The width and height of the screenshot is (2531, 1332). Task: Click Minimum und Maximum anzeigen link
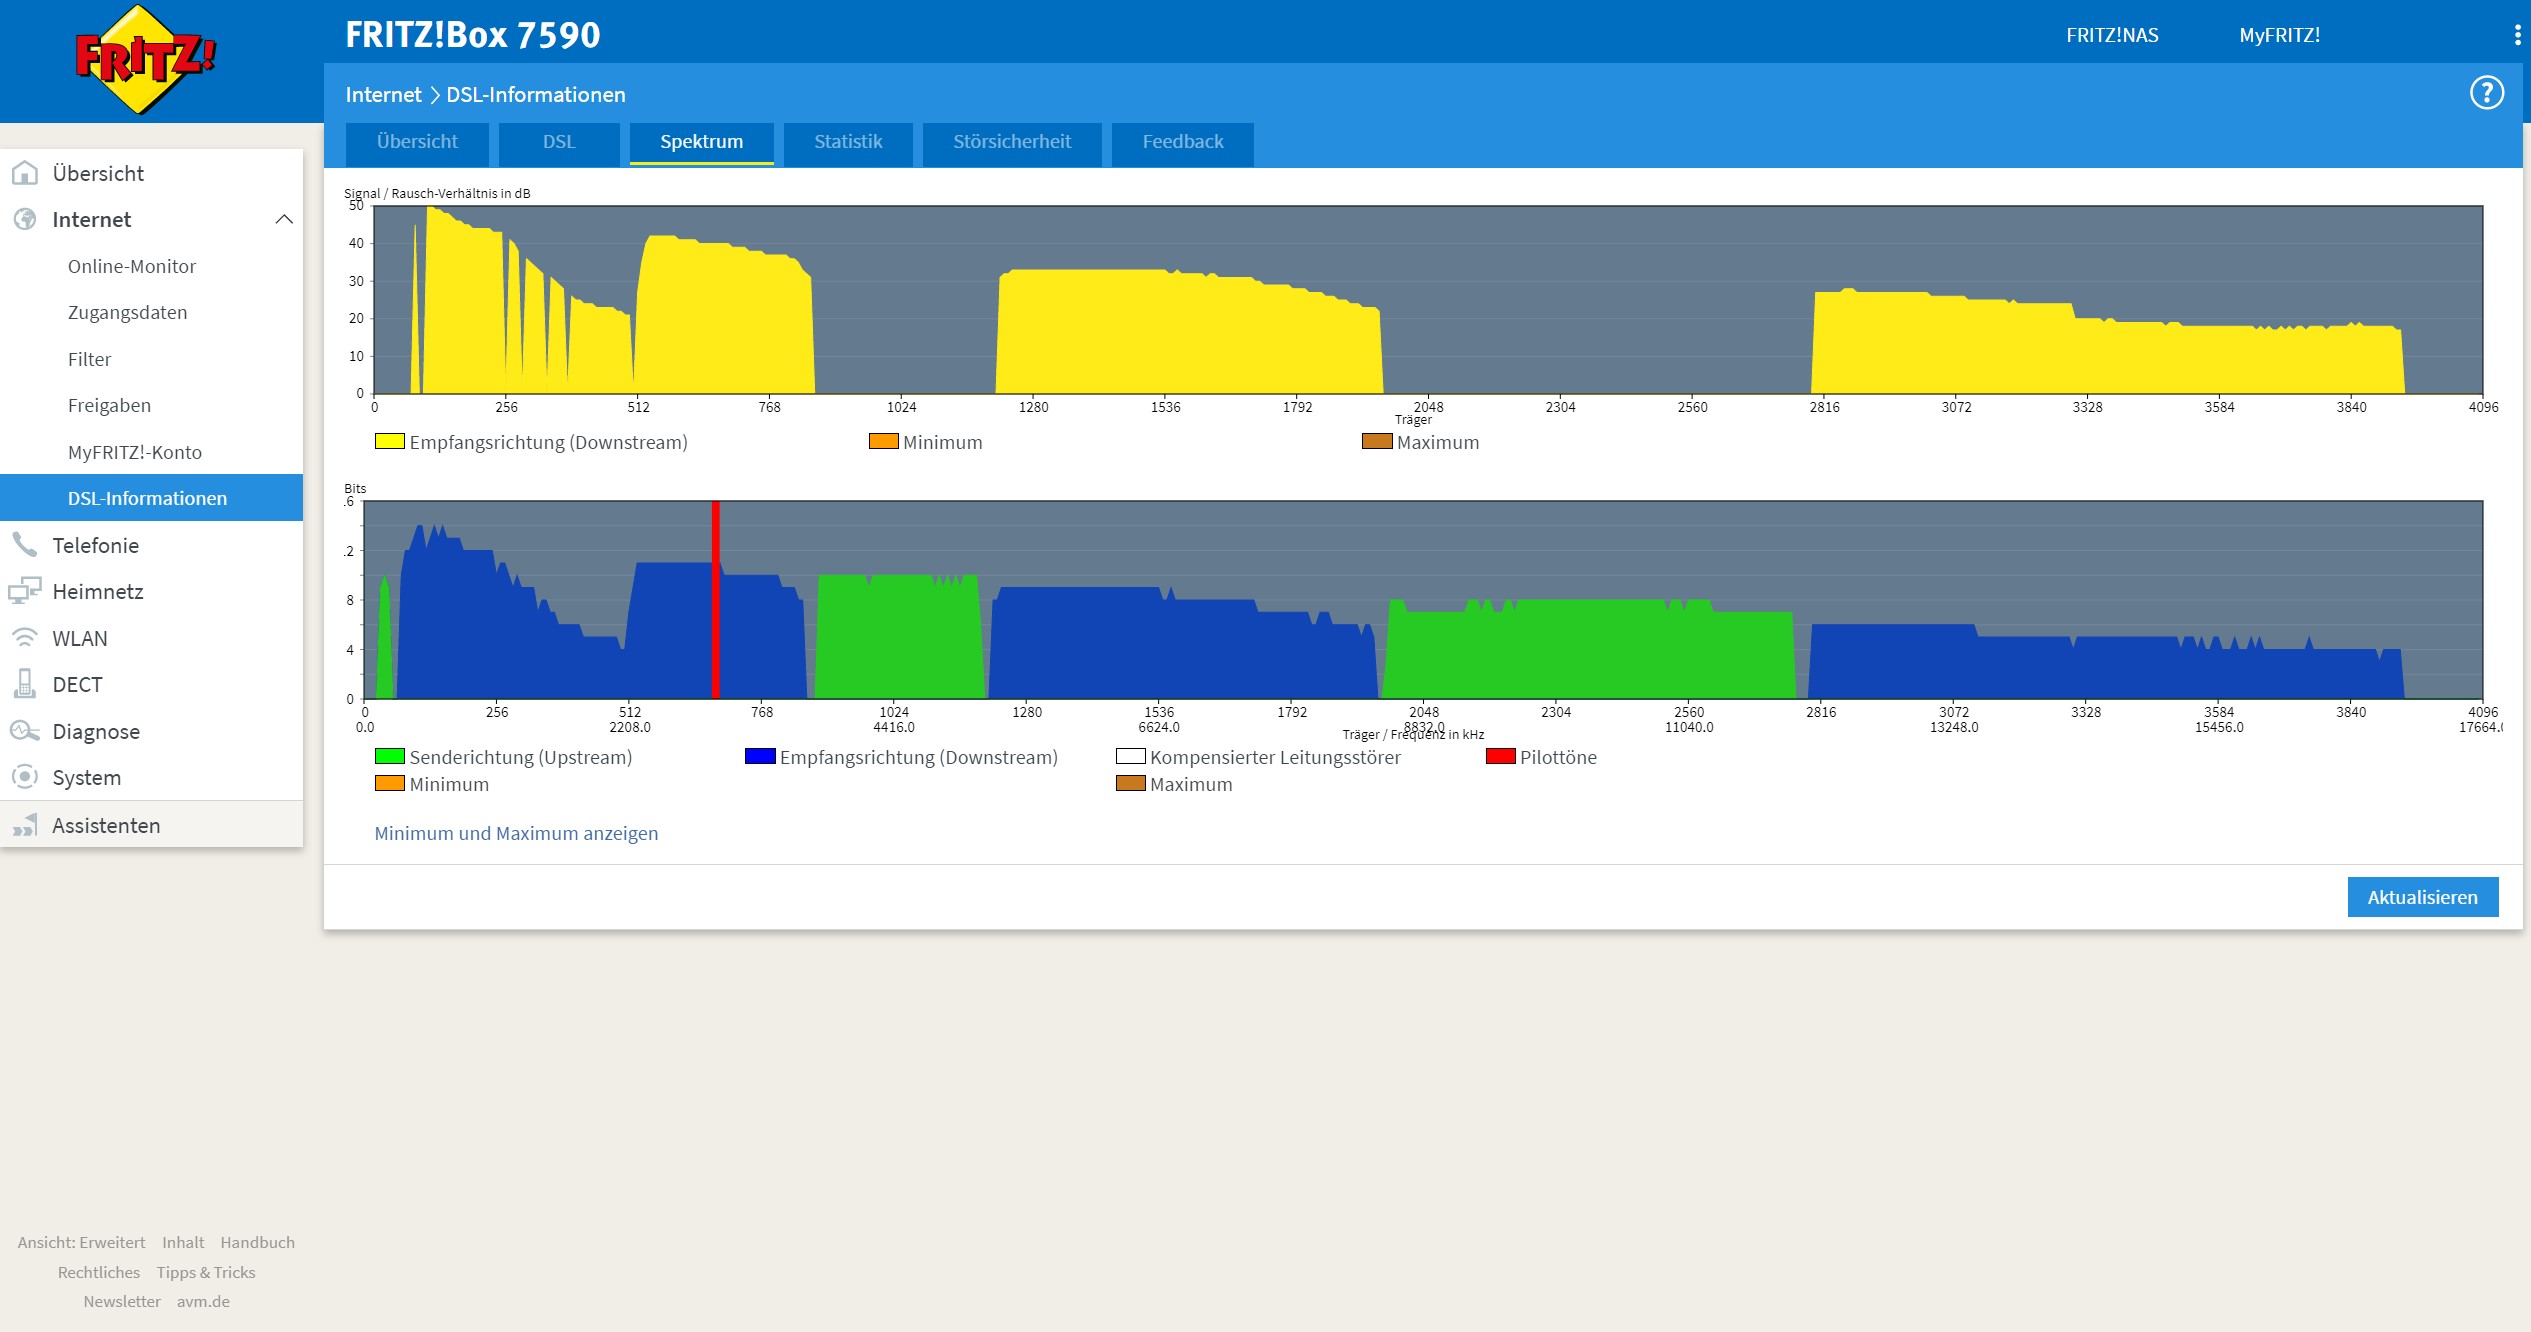[516, 833]
